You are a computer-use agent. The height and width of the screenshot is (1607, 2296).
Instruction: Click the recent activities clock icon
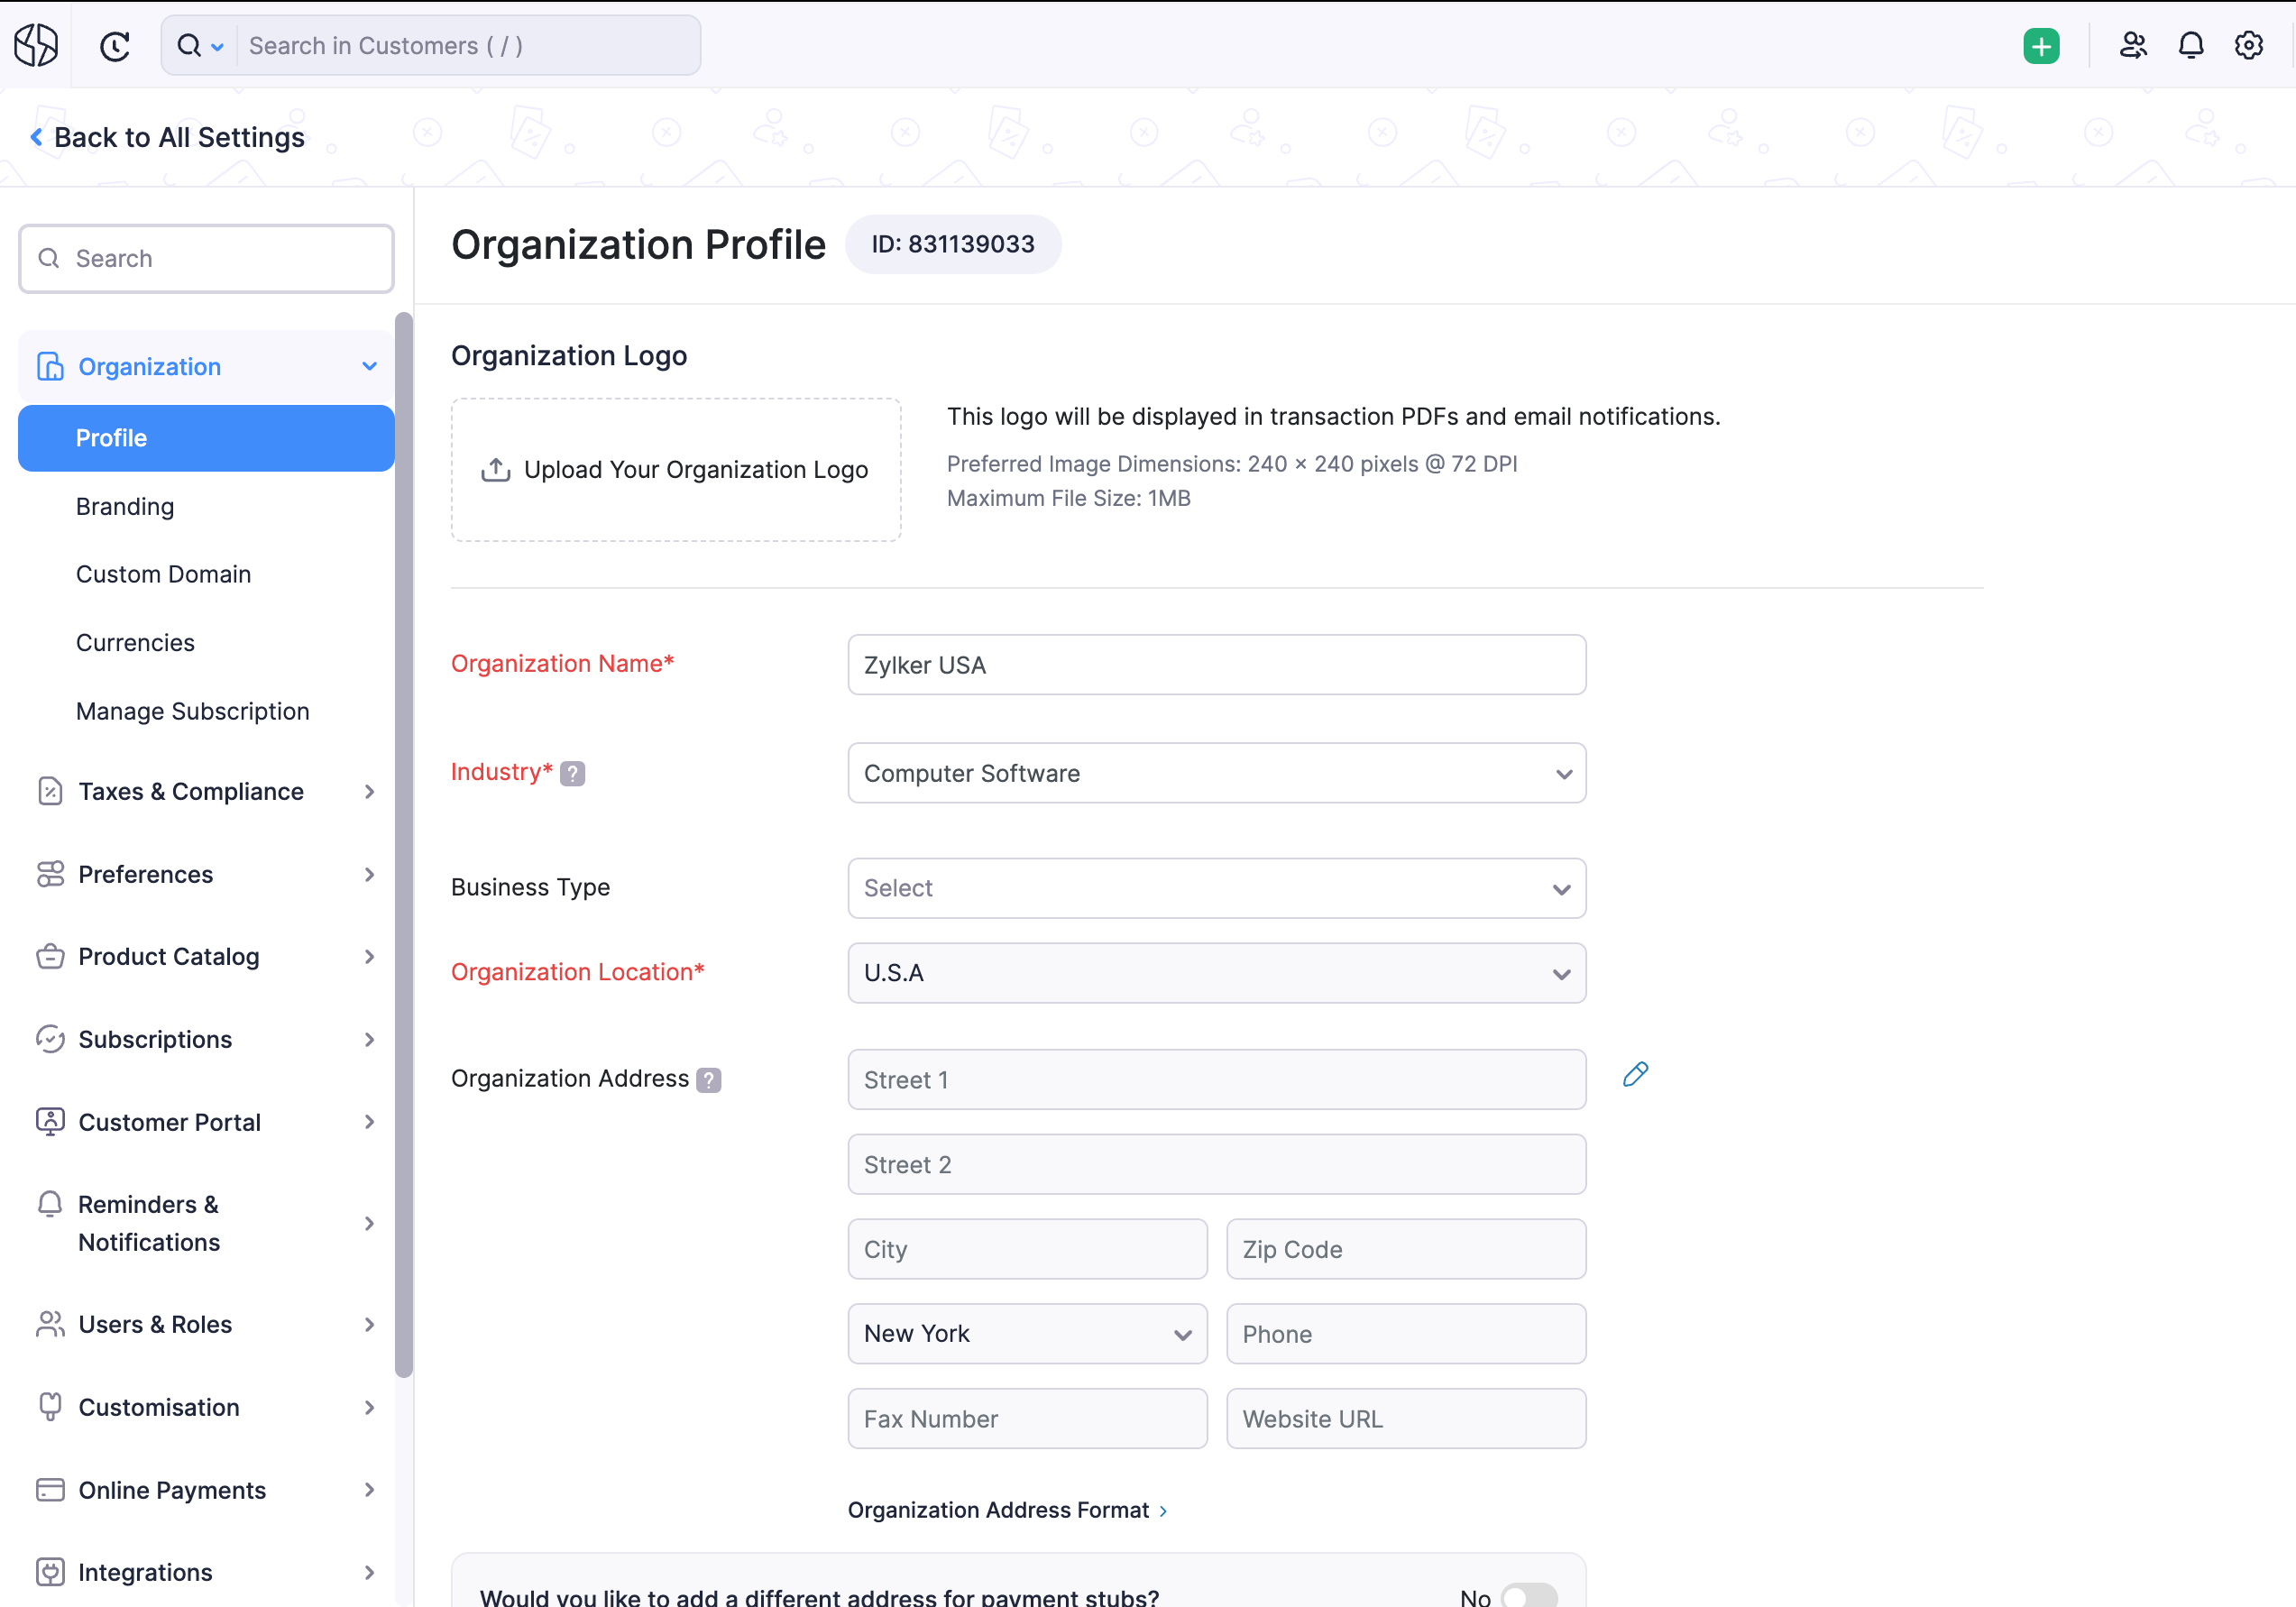[115, 45]
